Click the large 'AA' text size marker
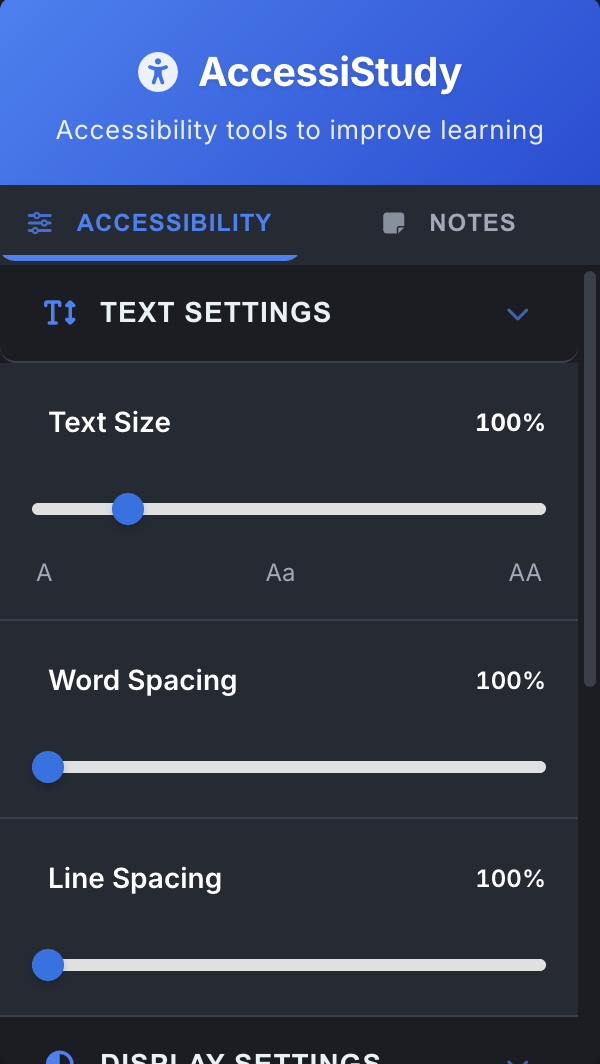 (525, 573)
